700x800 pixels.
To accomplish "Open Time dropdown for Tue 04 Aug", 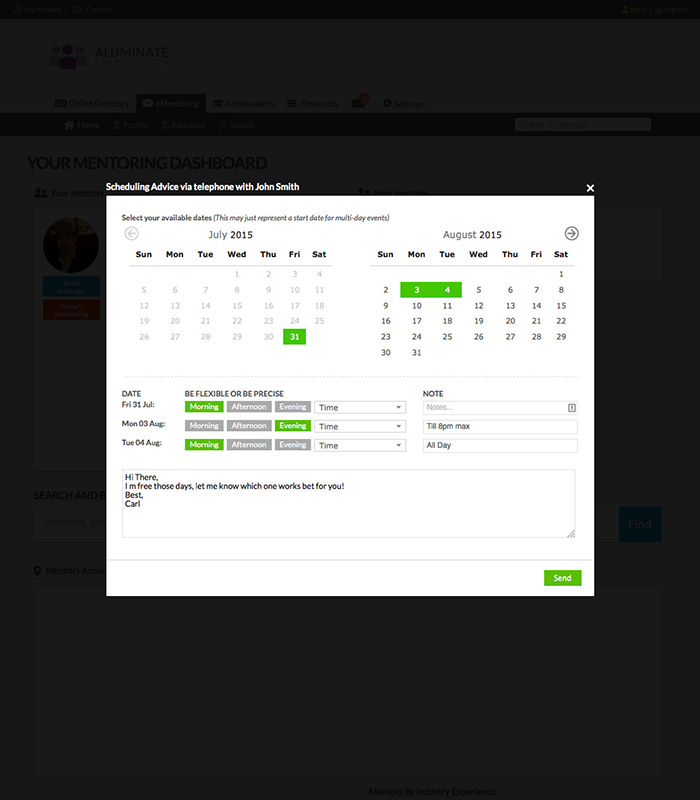I will coord(360,445).
